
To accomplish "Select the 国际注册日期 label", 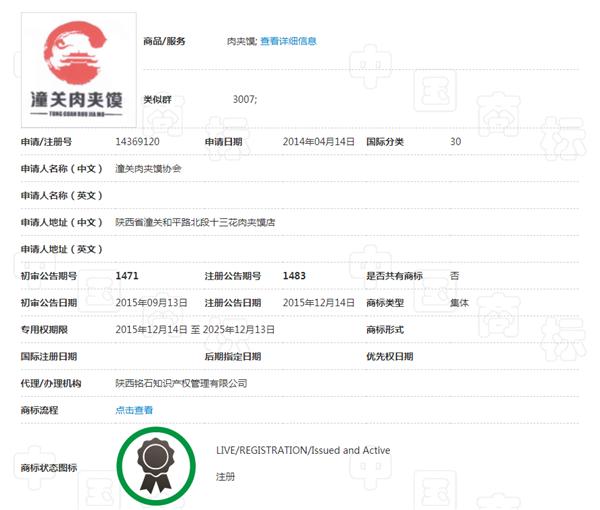I will (49, 357).
